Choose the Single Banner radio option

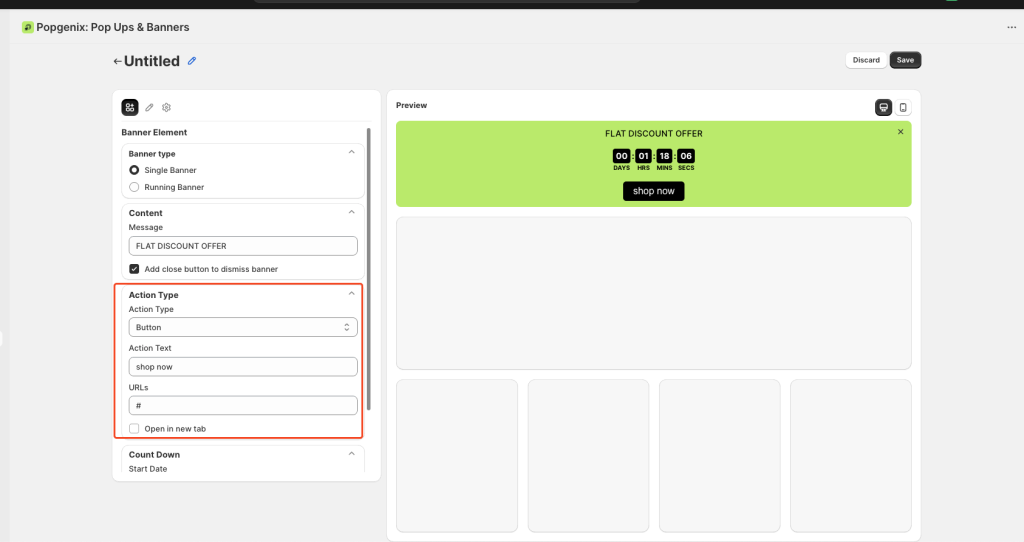pos(134,170)
